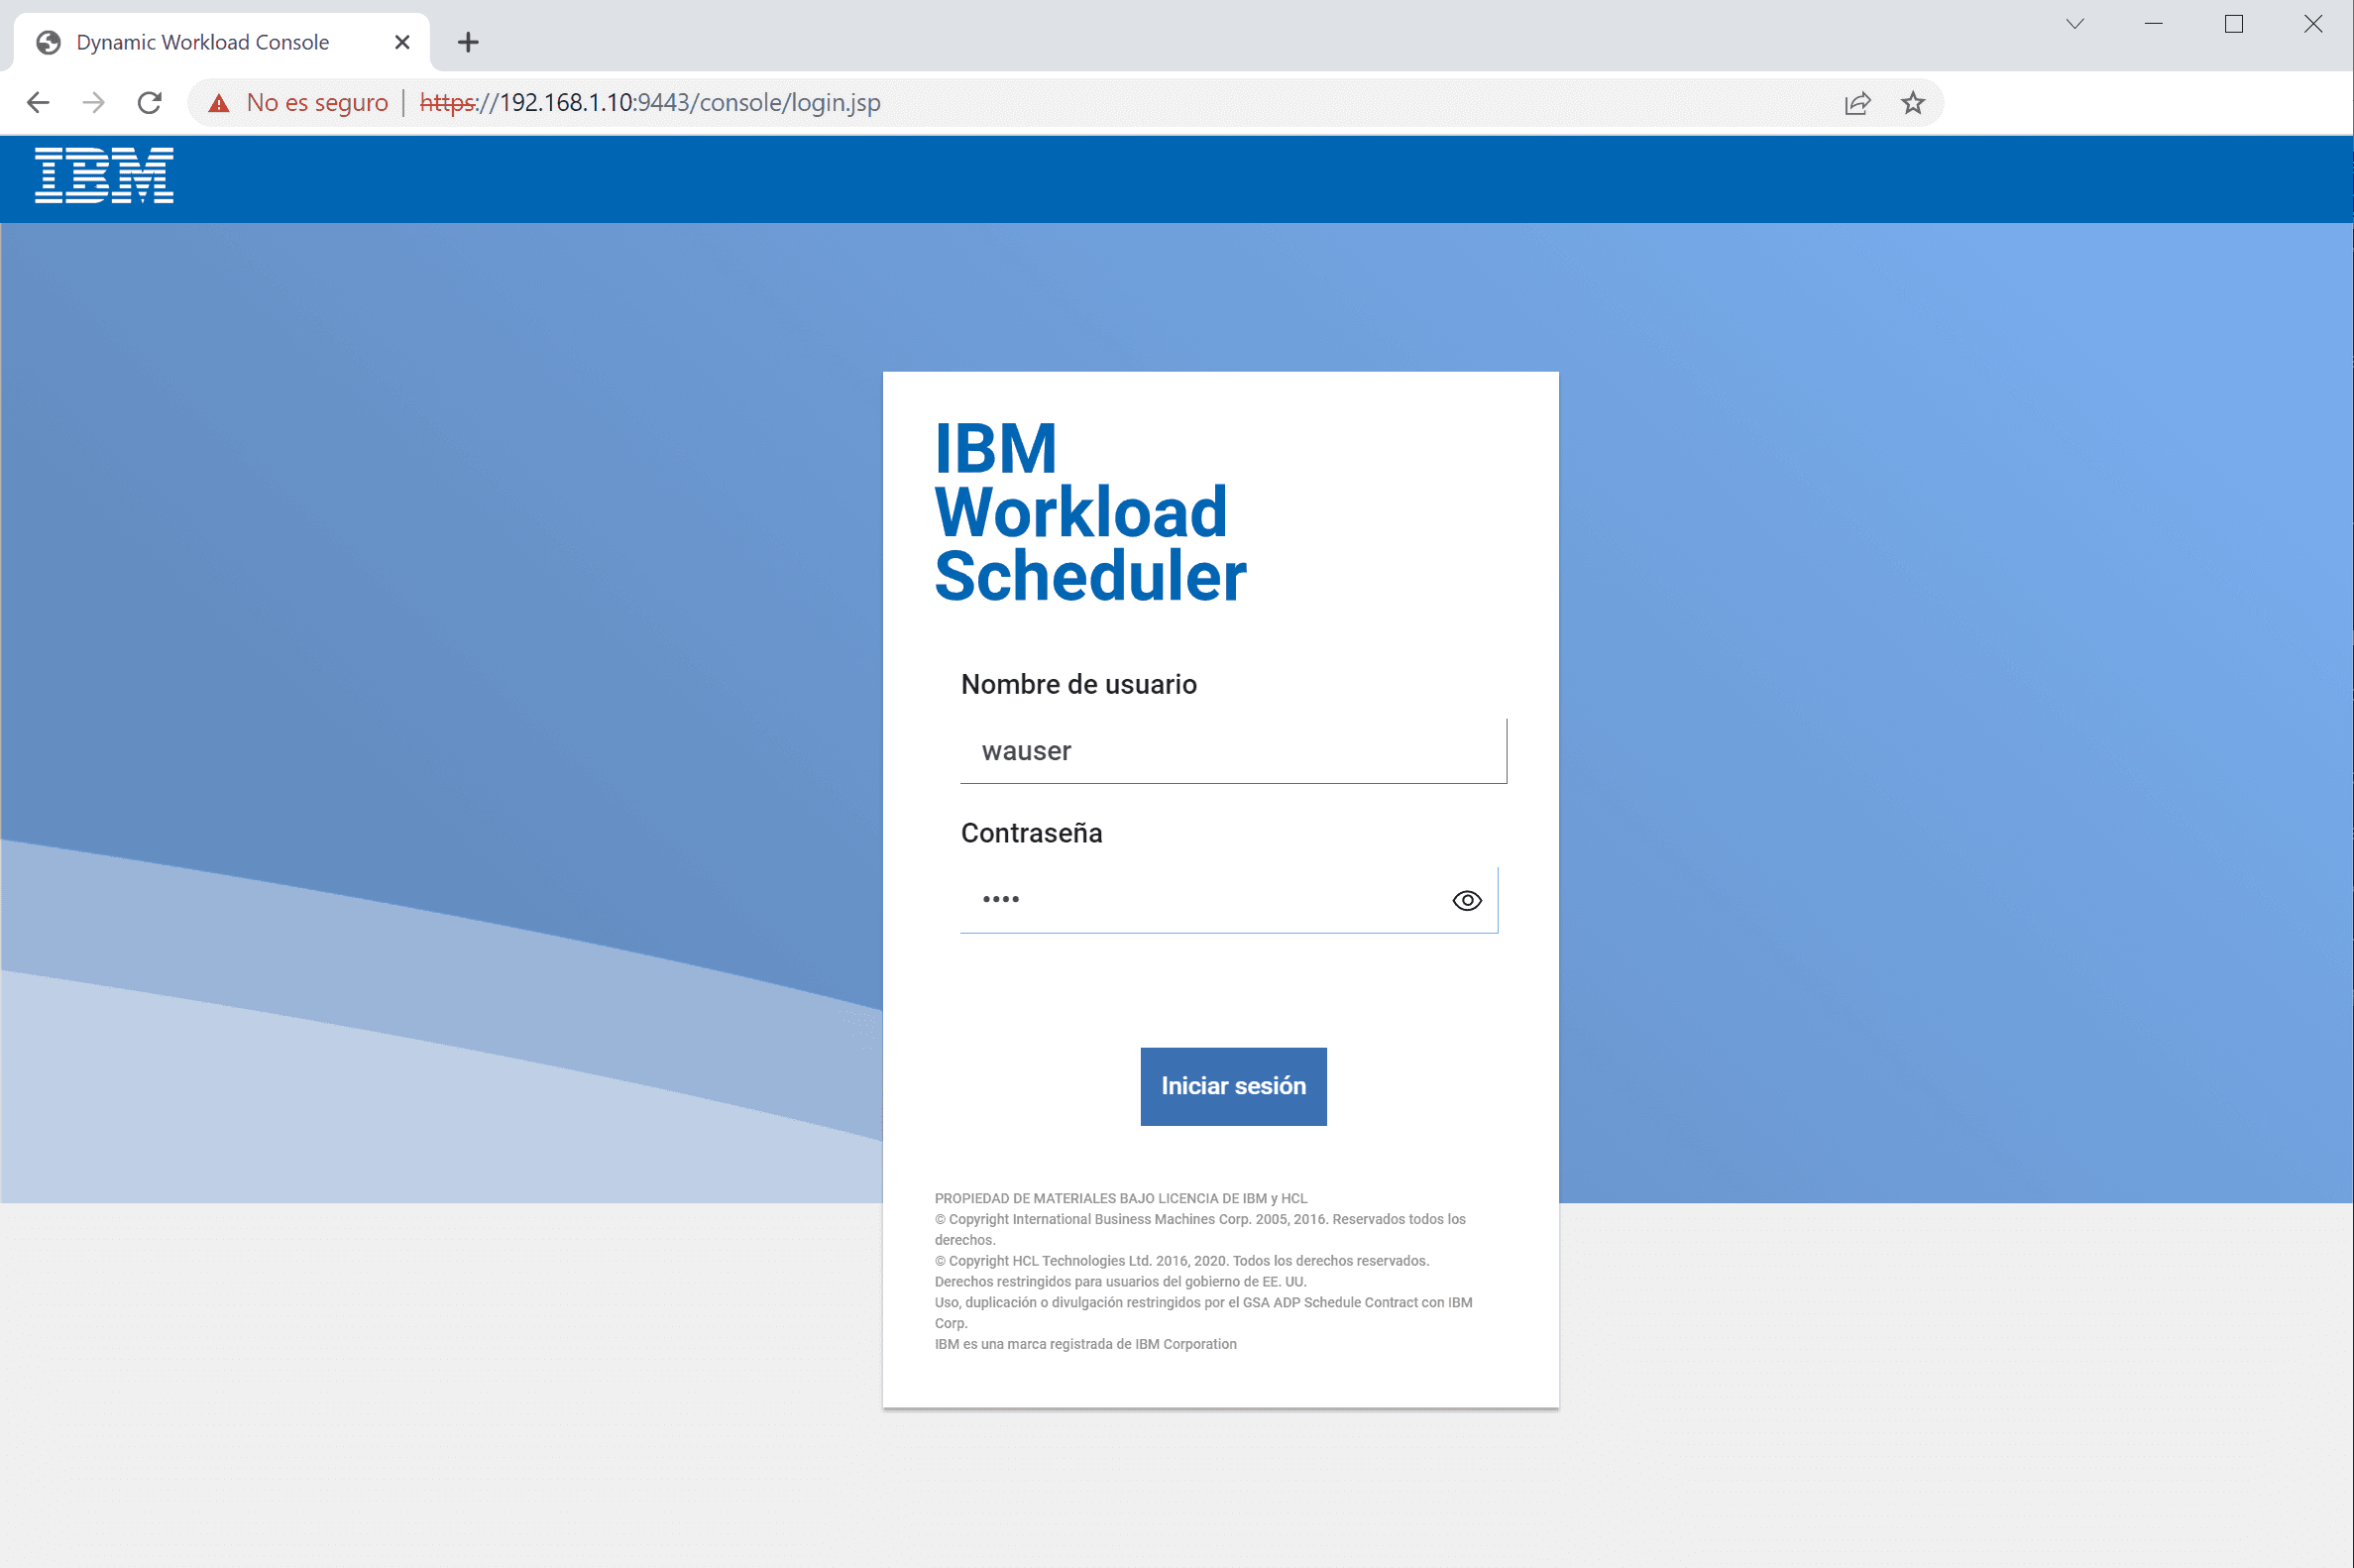Maximize the browser window
Viewport: 2354px width, 1568px height.
tap(2234, 24)
